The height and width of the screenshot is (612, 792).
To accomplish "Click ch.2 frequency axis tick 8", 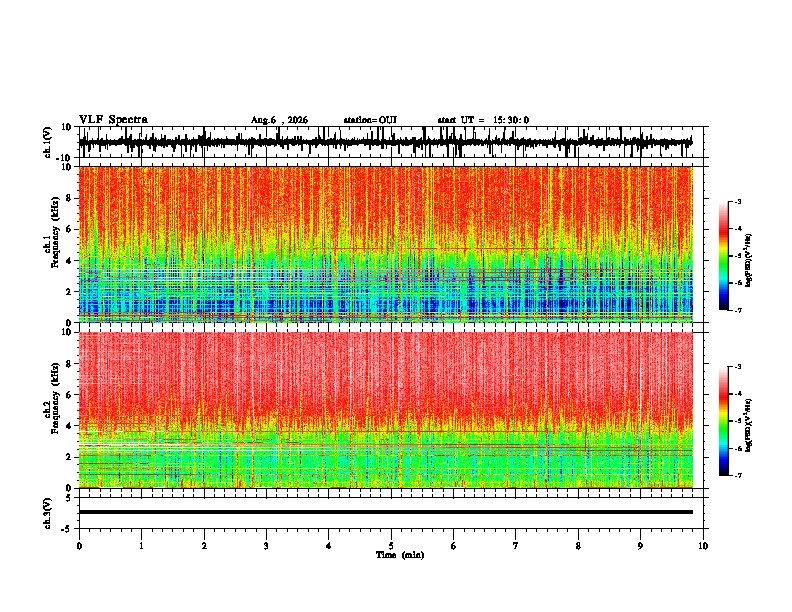I will coord(70,364).
